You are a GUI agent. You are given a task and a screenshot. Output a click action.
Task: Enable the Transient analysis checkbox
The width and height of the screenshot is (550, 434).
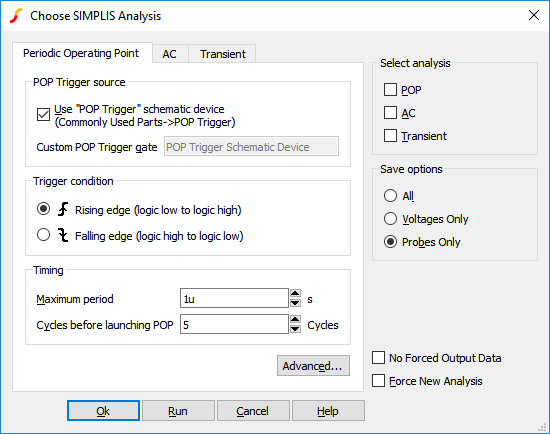point(390,136)
